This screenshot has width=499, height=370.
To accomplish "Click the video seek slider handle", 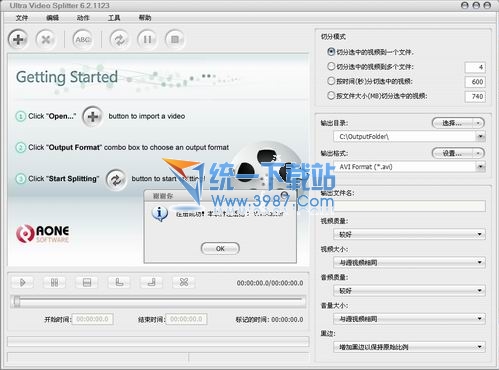I will pos(16,301).
